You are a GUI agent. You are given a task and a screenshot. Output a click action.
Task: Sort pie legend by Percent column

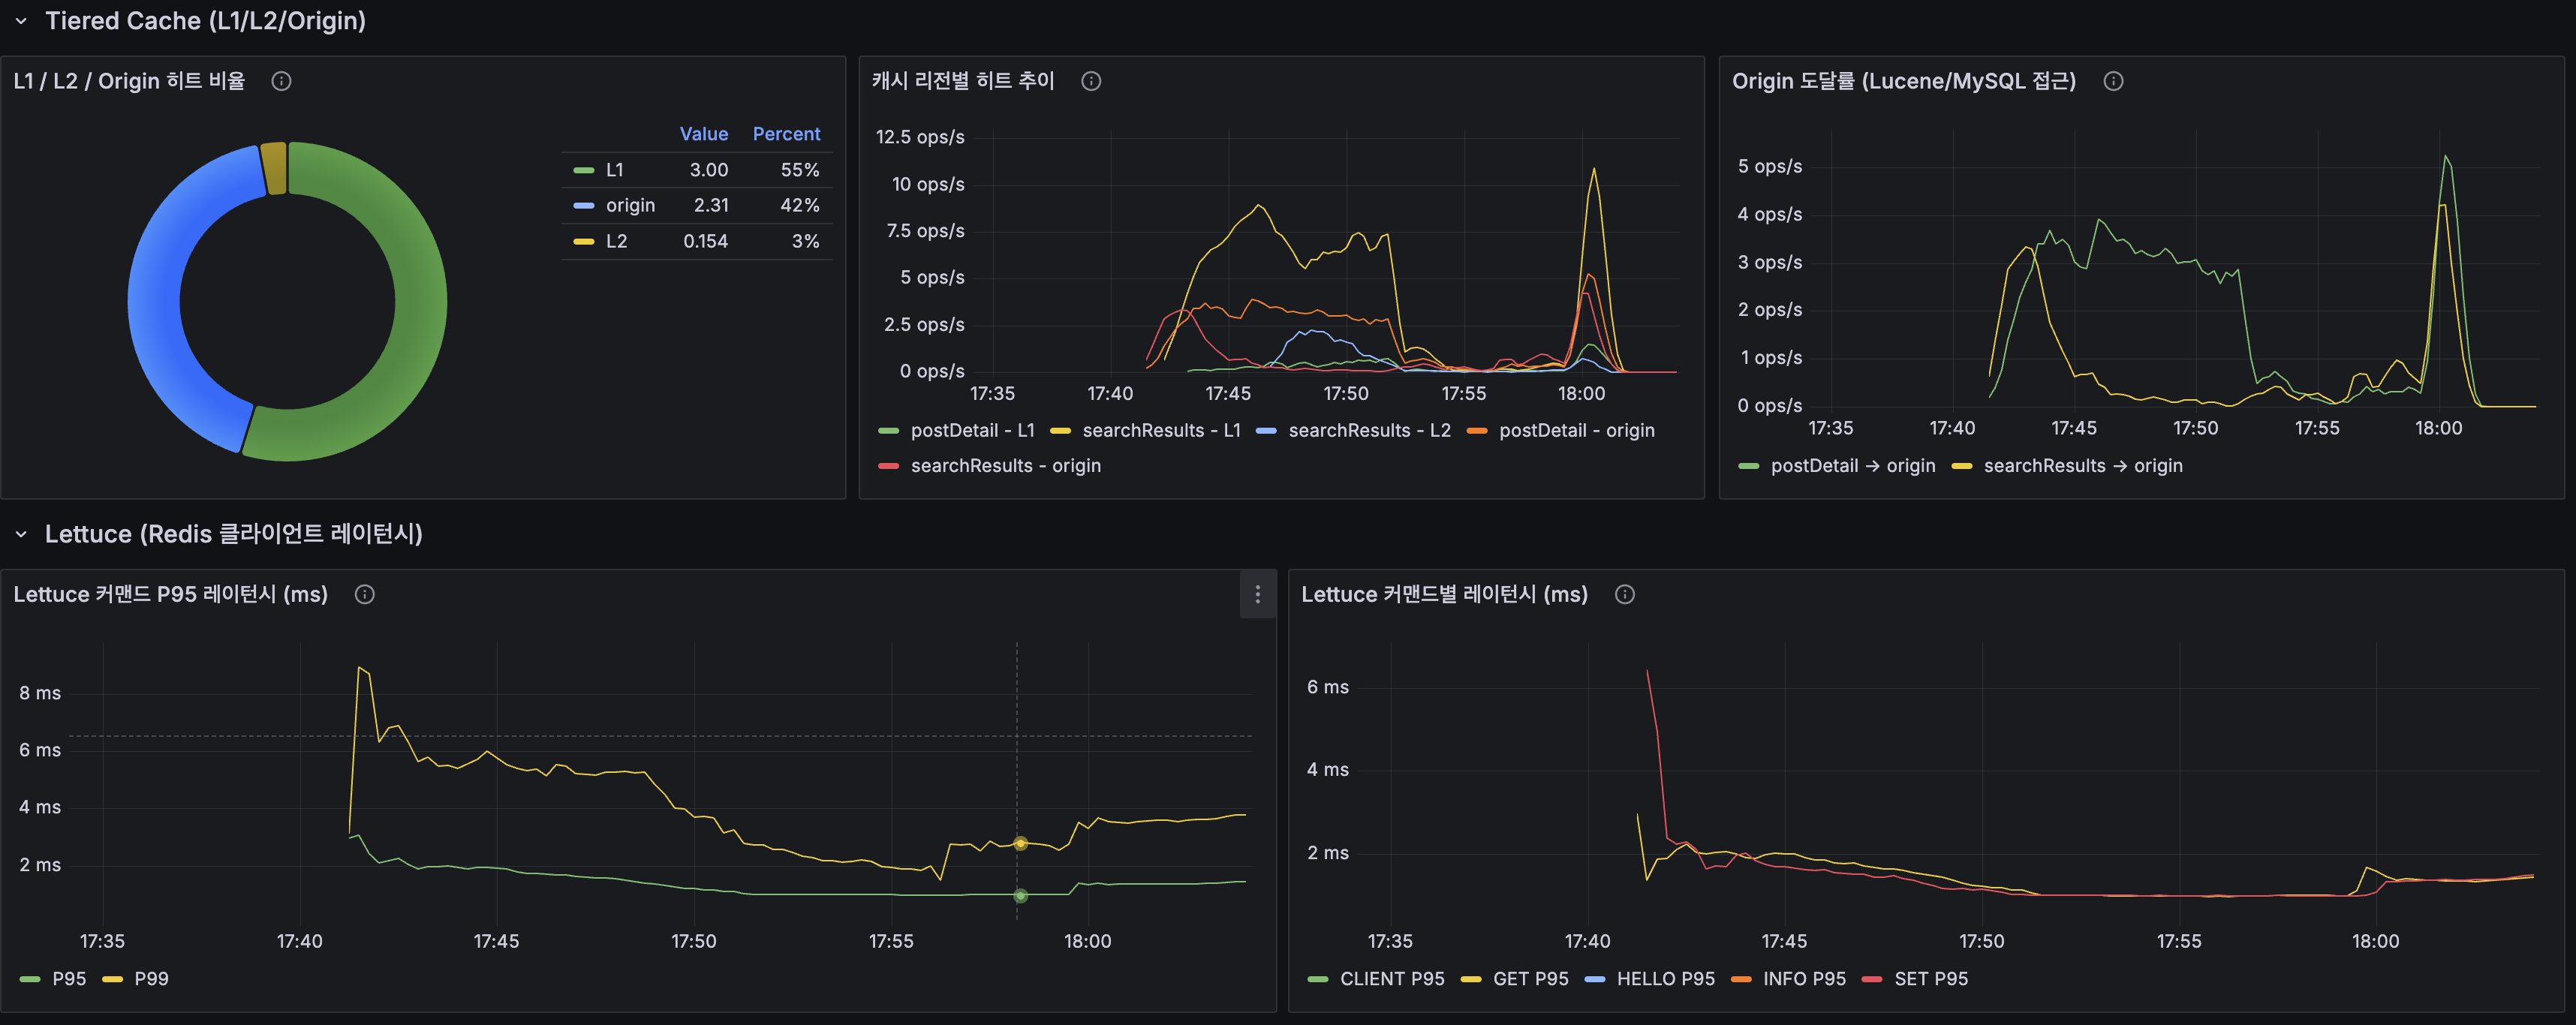tap(786, 134)
